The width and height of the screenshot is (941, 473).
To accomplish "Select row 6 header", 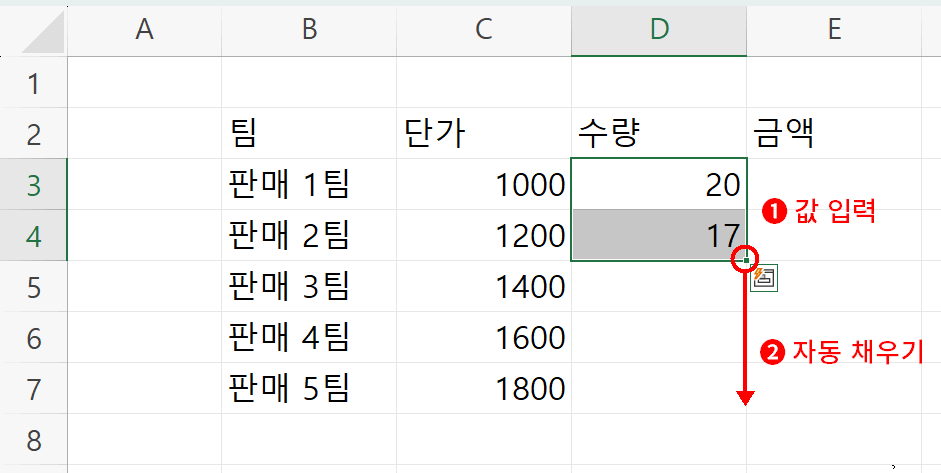I will point(34,337).
